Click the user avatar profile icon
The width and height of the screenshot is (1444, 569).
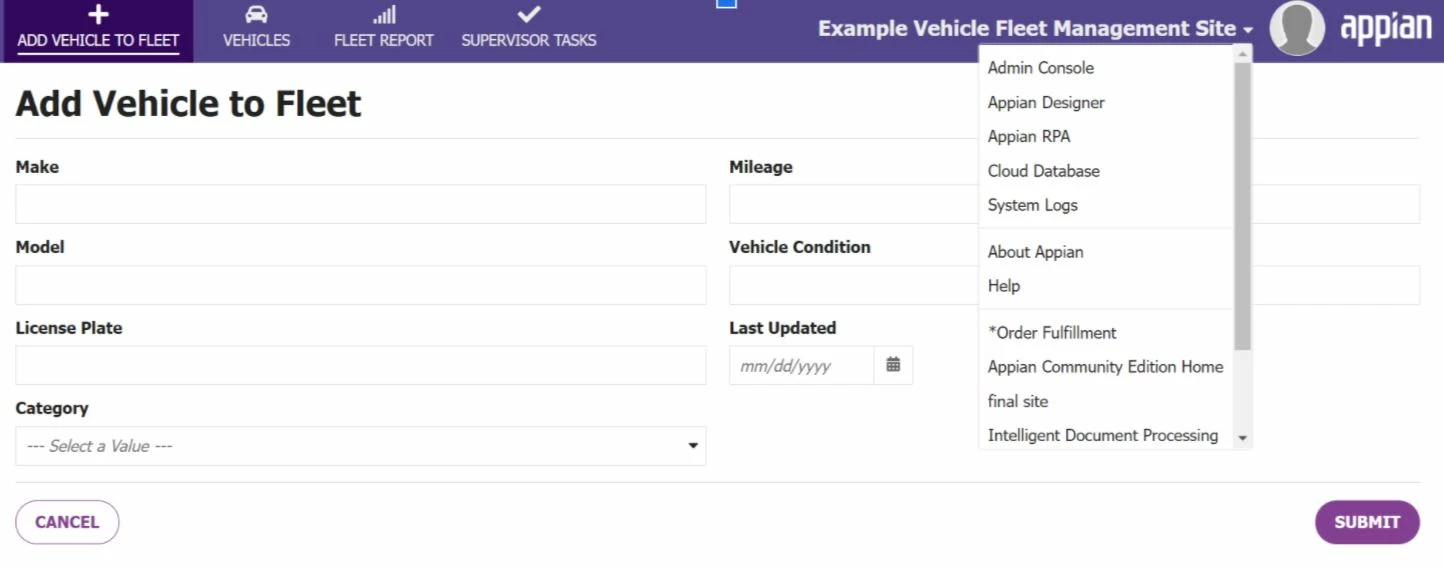[1297, 28]
